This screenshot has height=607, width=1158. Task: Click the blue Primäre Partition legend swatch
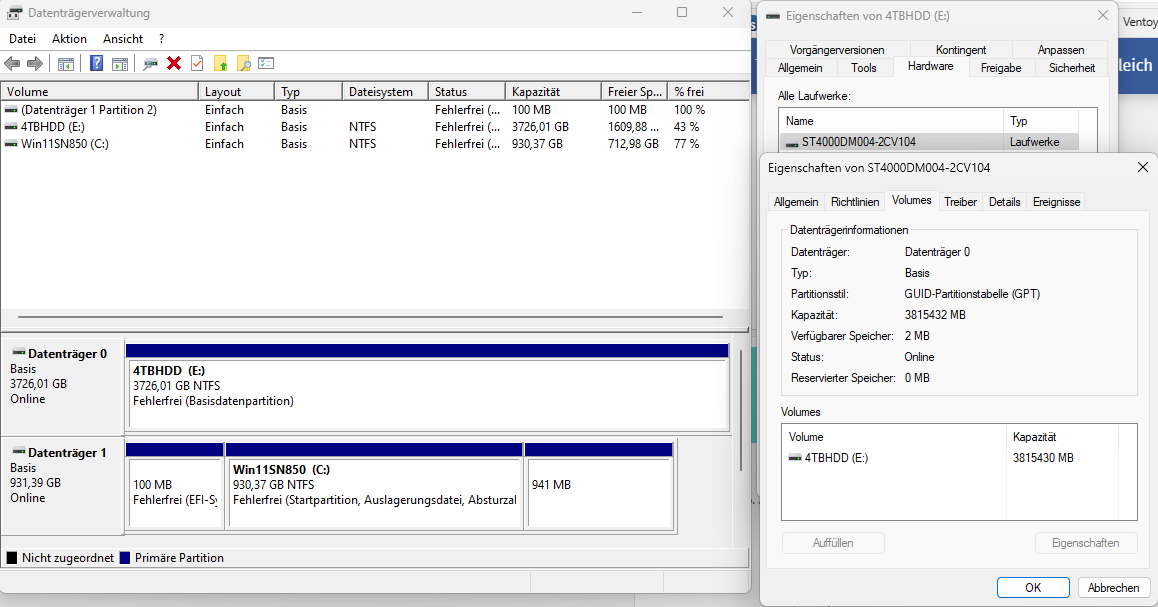click(x=125, y=558)
